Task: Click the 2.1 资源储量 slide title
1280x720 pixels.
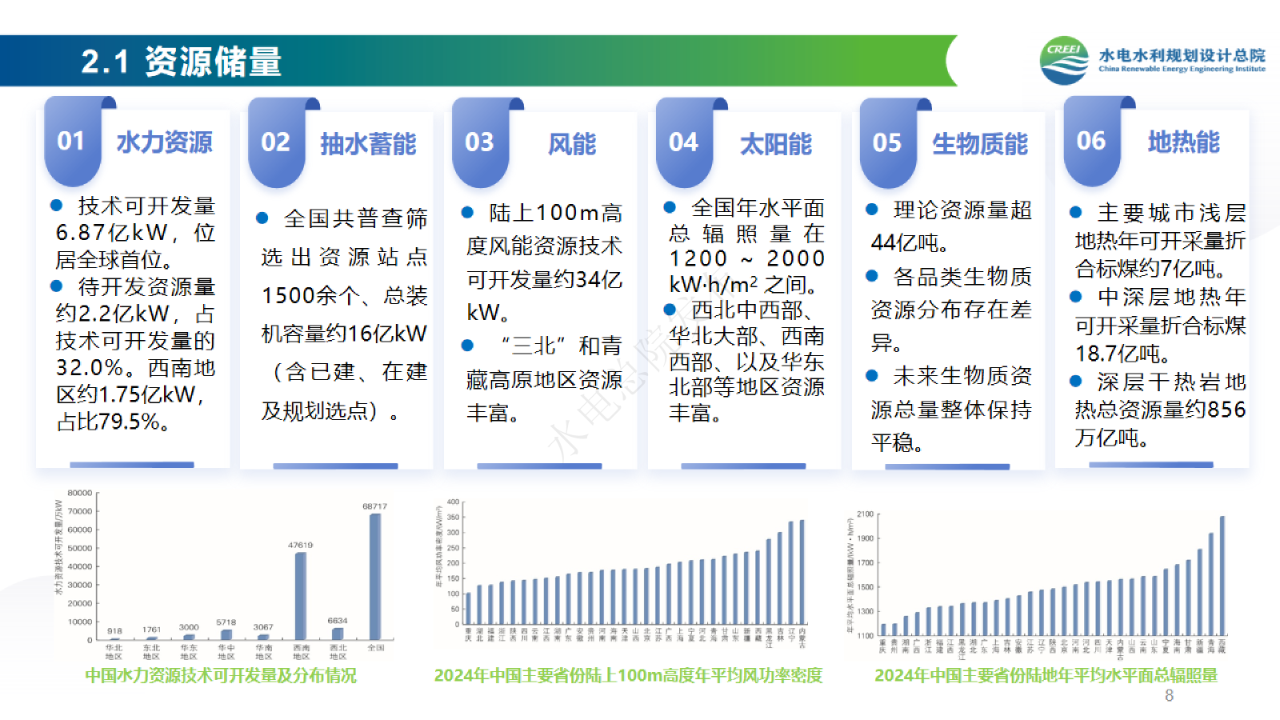Action: pos(181,62)
